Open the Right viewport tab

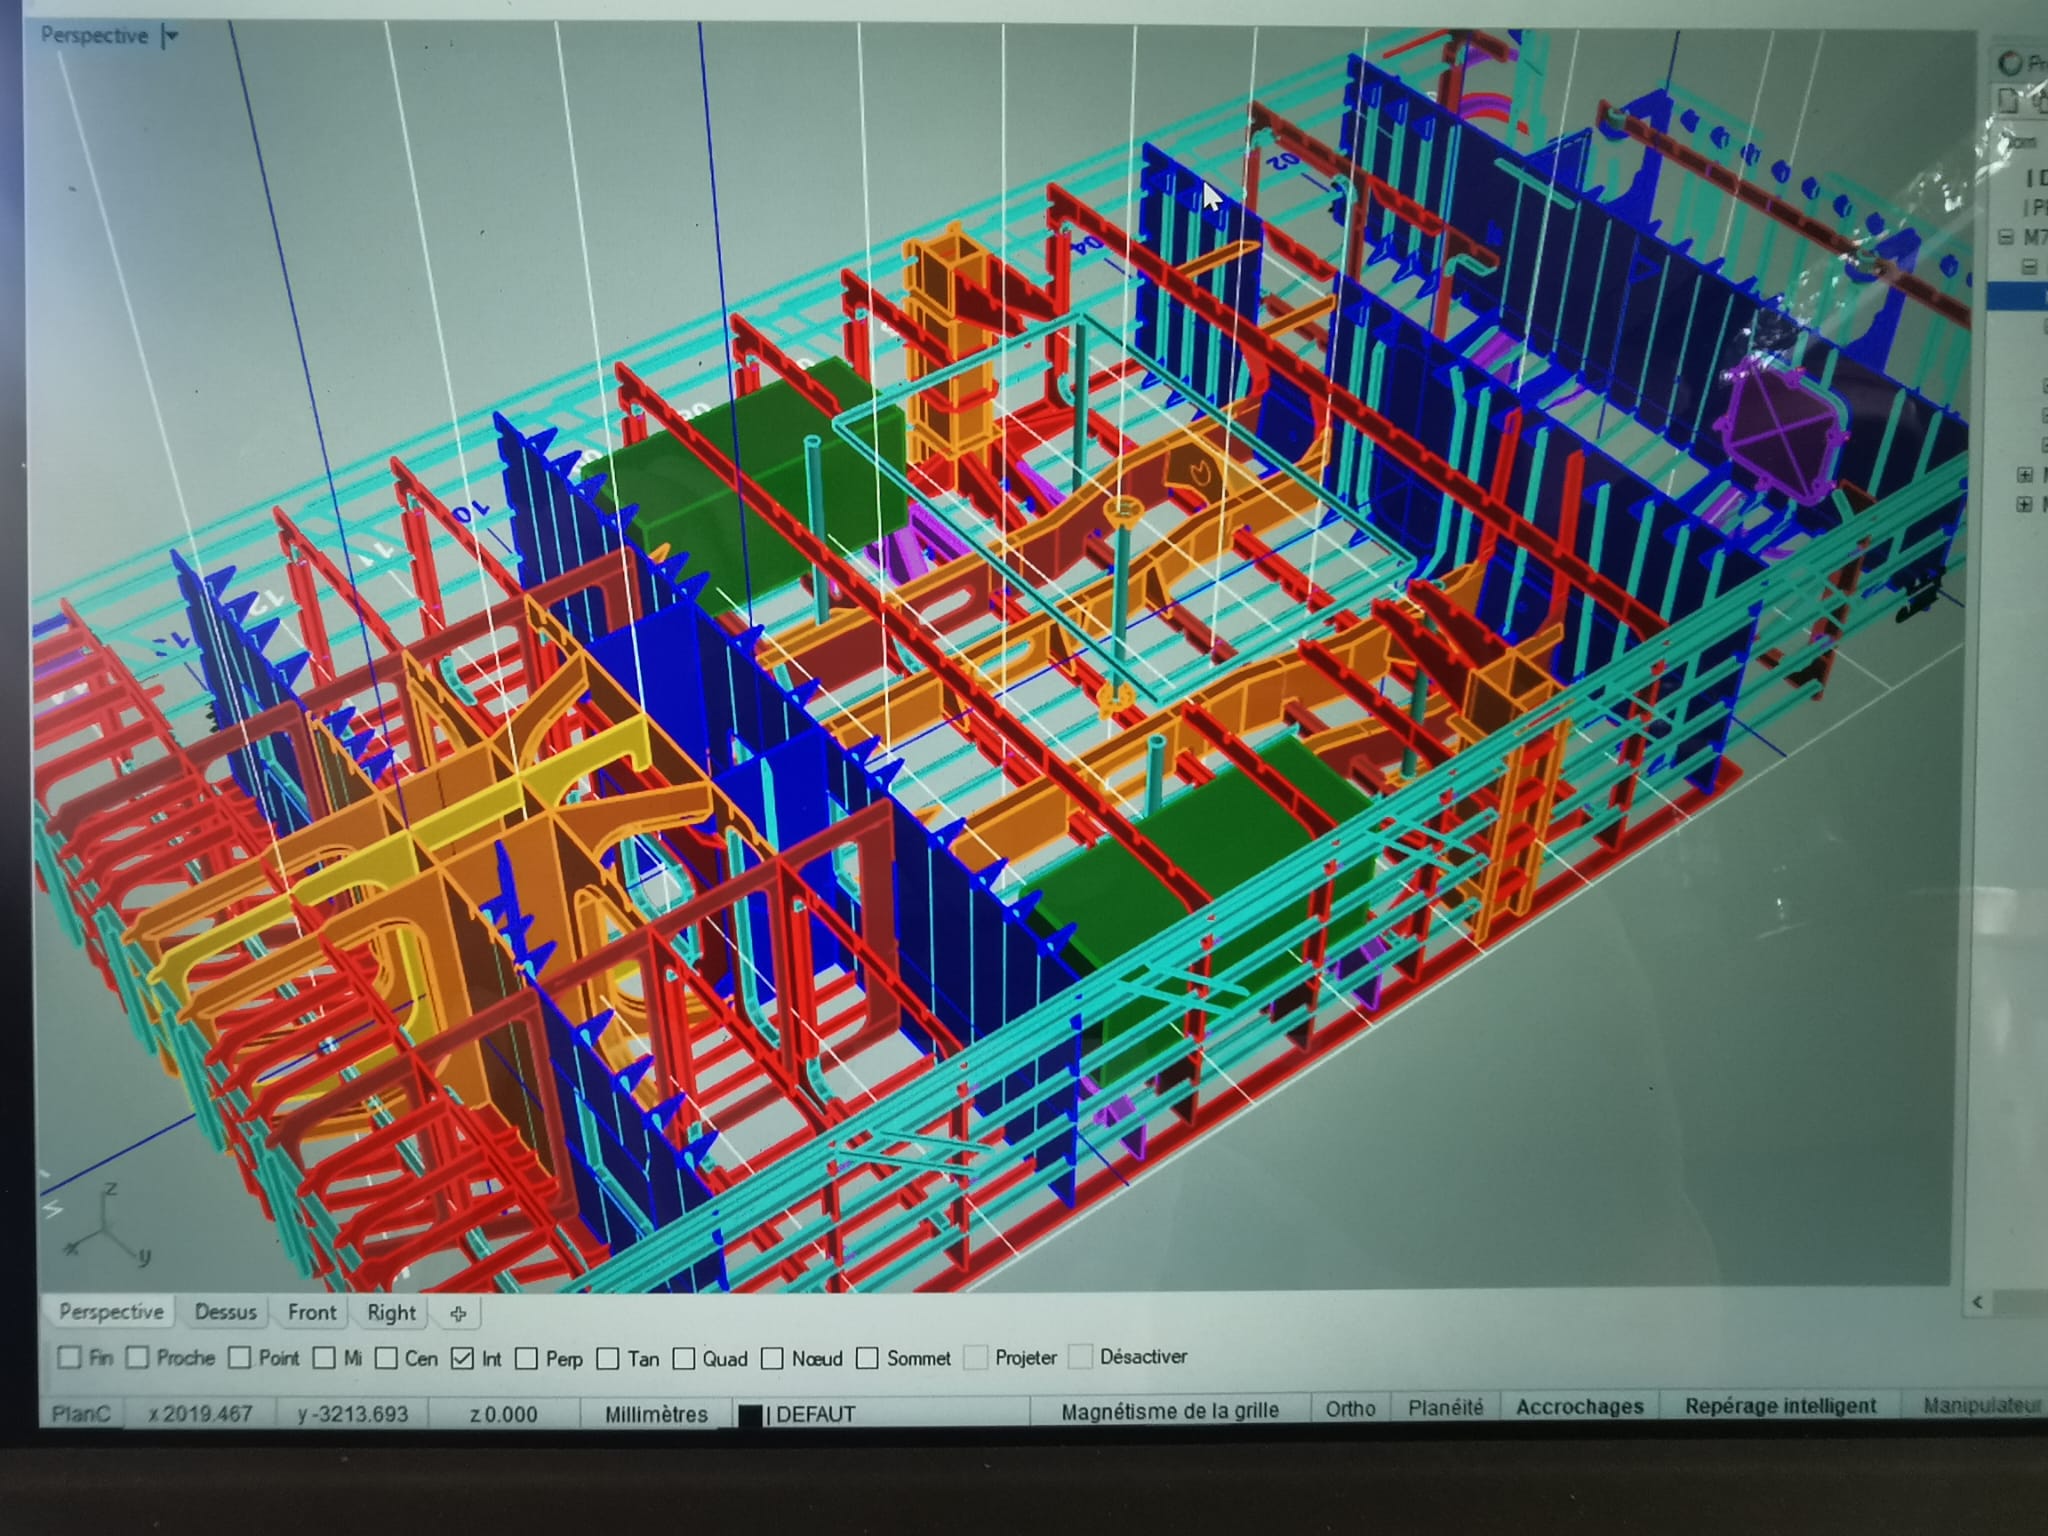pyautogui.click(x=391, y=1313)
